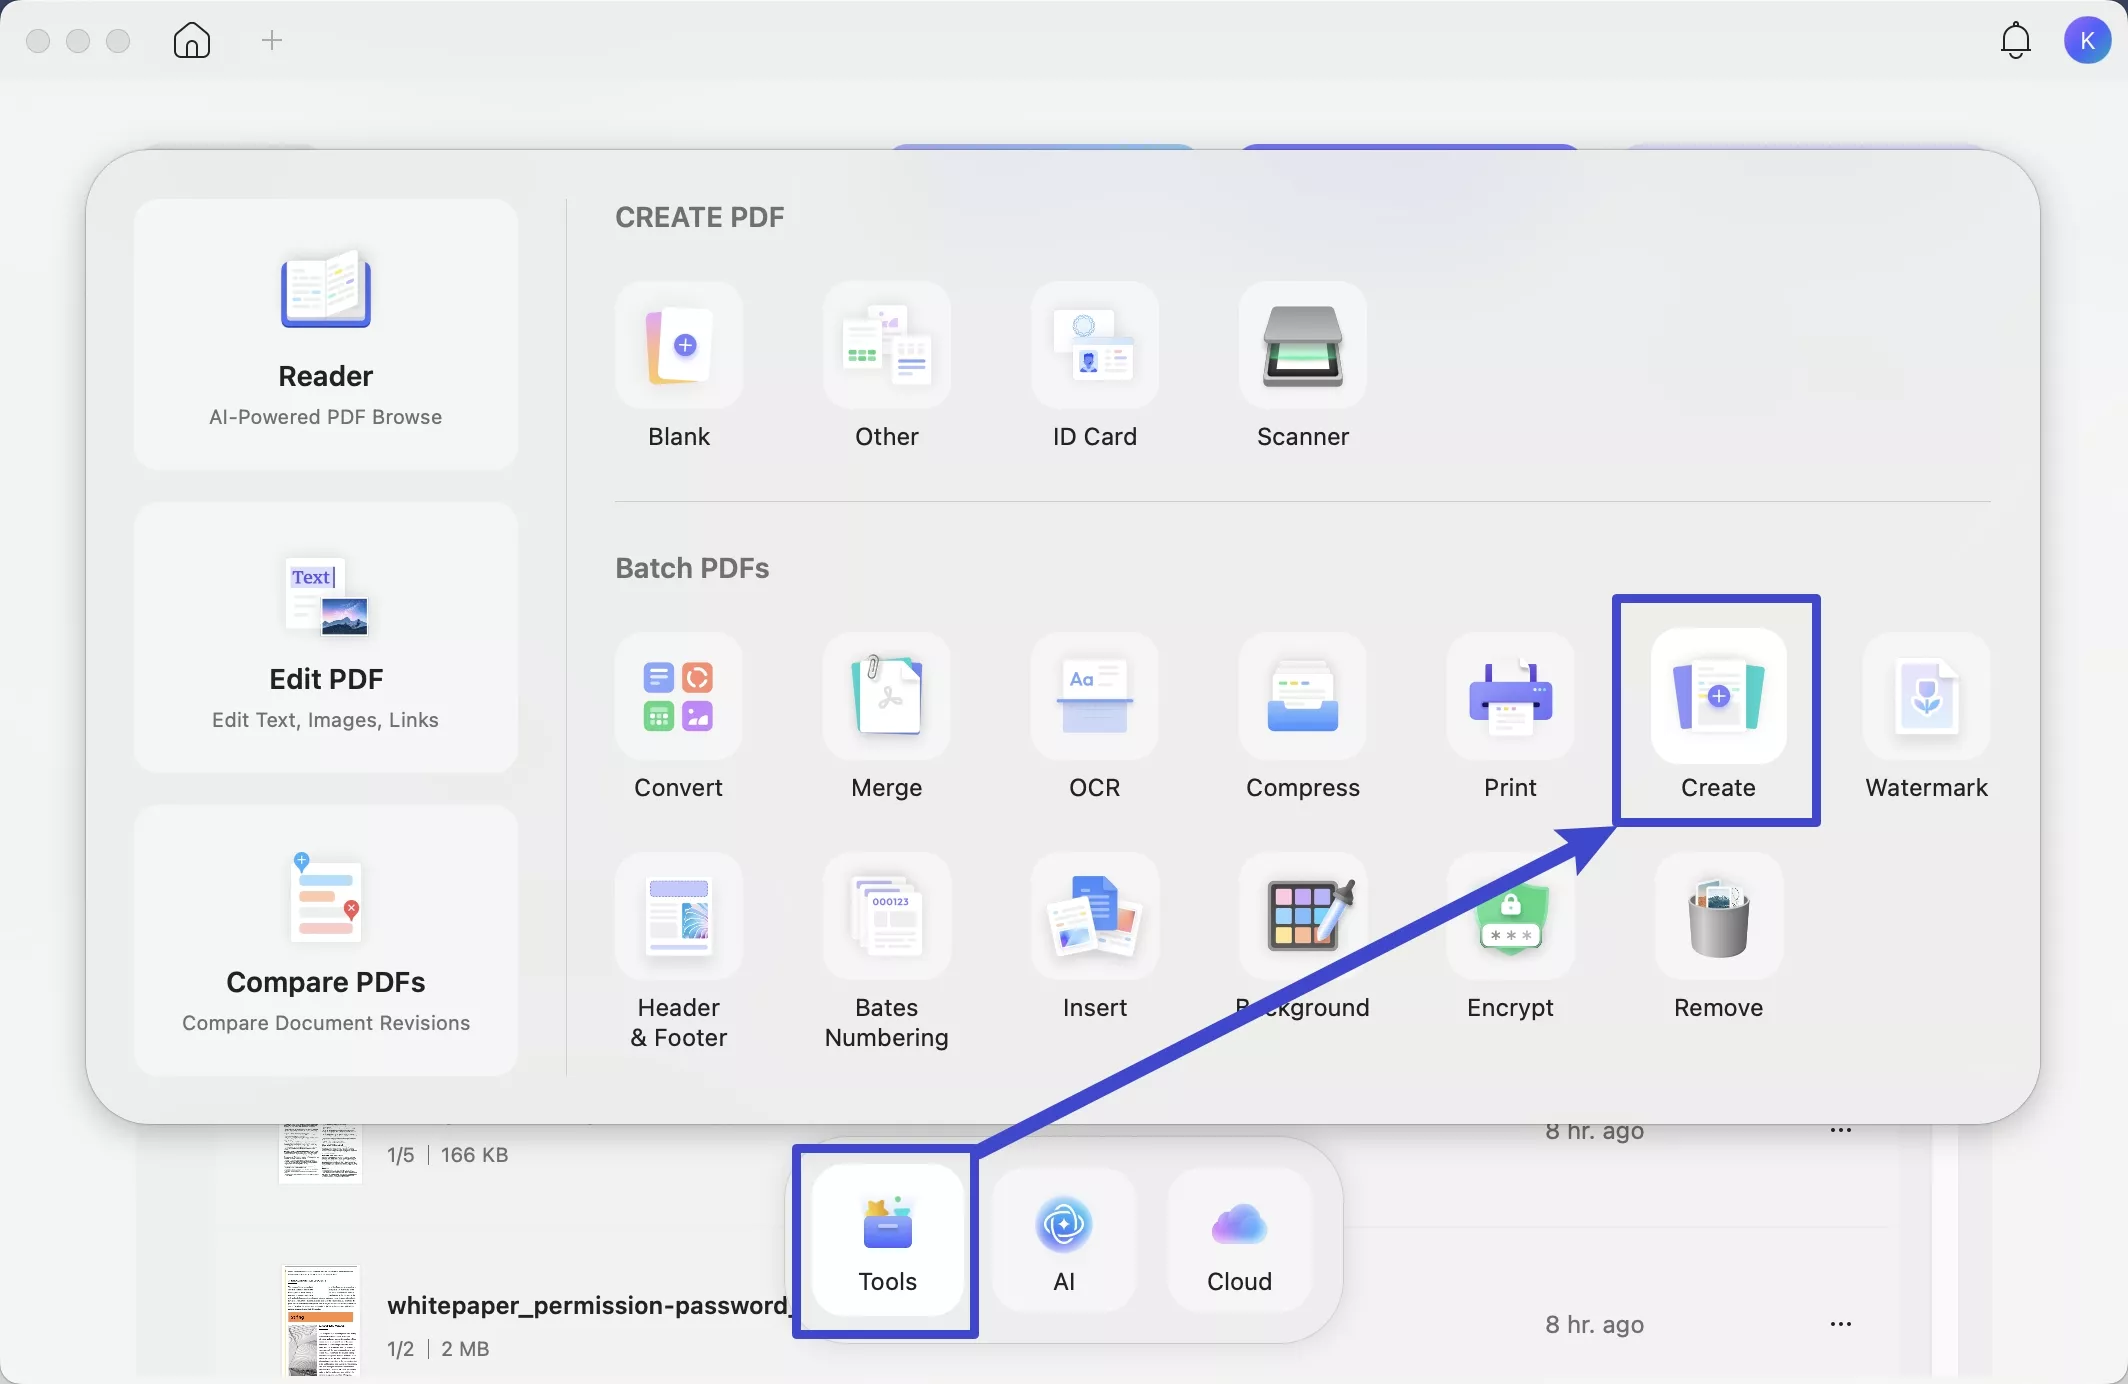Open more options for whitepaper file

(1840, 1324)
